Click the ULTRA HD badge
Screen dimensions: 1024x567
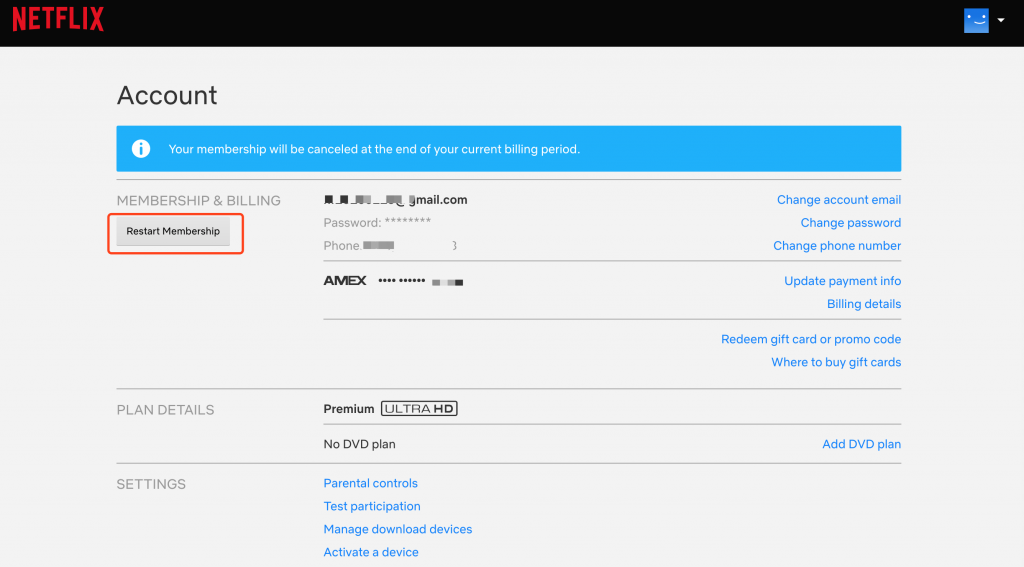[419, 409]
